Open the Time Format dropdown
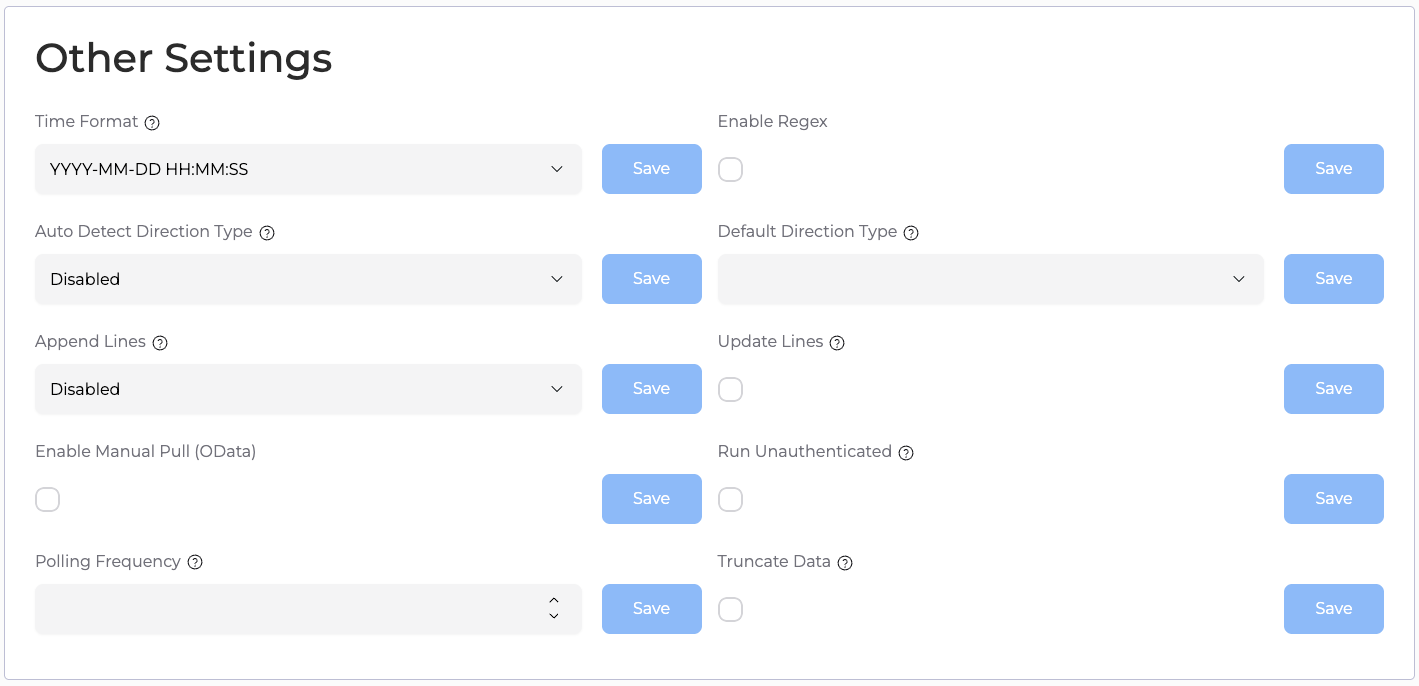Image resolution: width=1419 pixels, height=686 pixels. pos(308,169)
